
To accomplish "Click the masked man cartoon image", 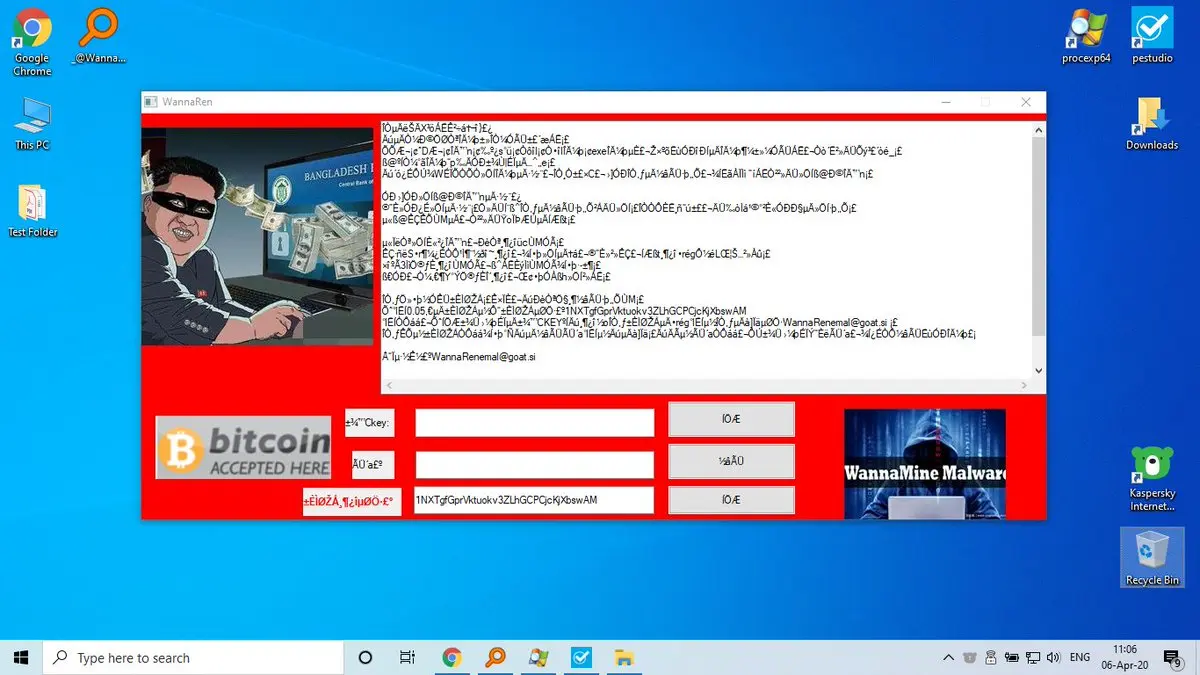I will coord(259,236).
